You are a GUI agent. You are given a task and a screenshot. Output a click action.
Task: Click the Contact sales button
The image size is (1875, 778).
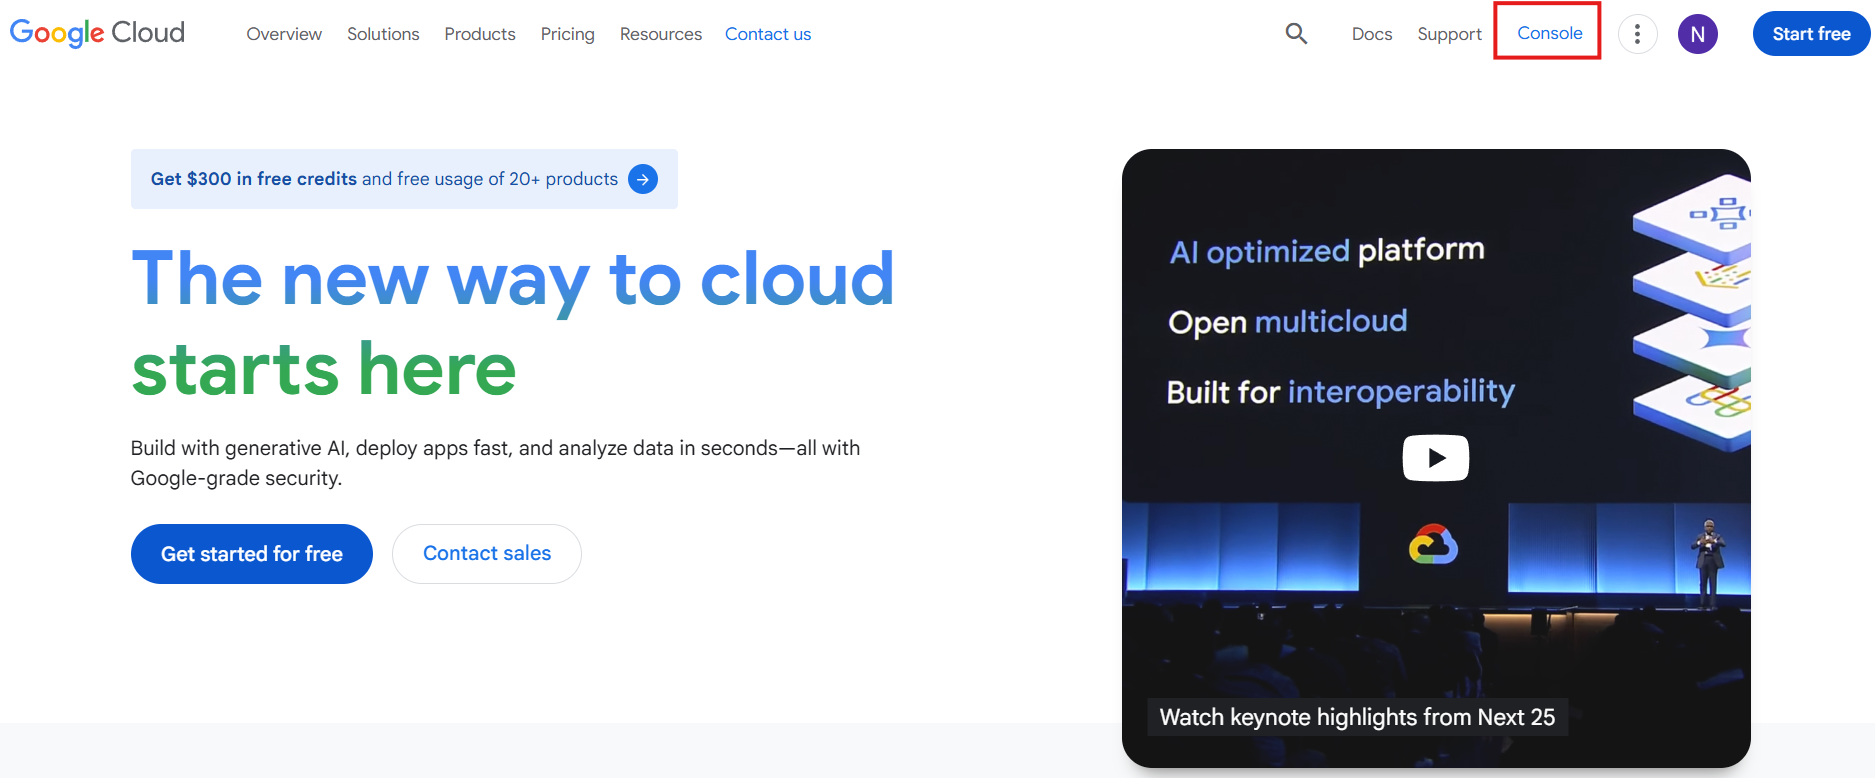pos(487,554)
